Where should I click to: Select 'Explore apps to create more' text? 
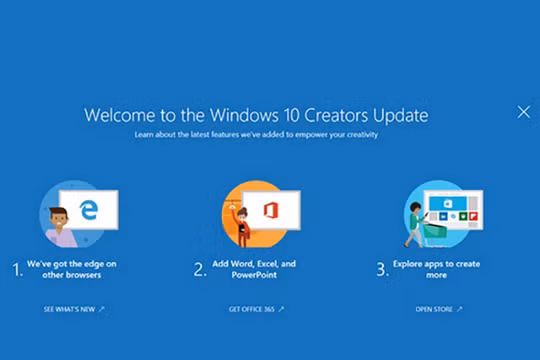pos(436,269)
